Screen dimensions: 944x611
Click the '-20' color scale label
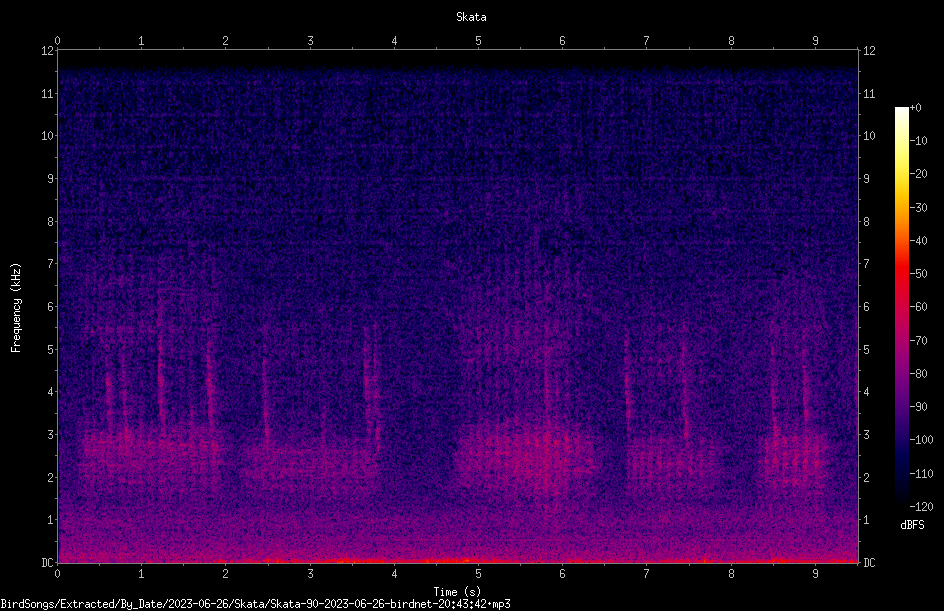click(918, 174)
